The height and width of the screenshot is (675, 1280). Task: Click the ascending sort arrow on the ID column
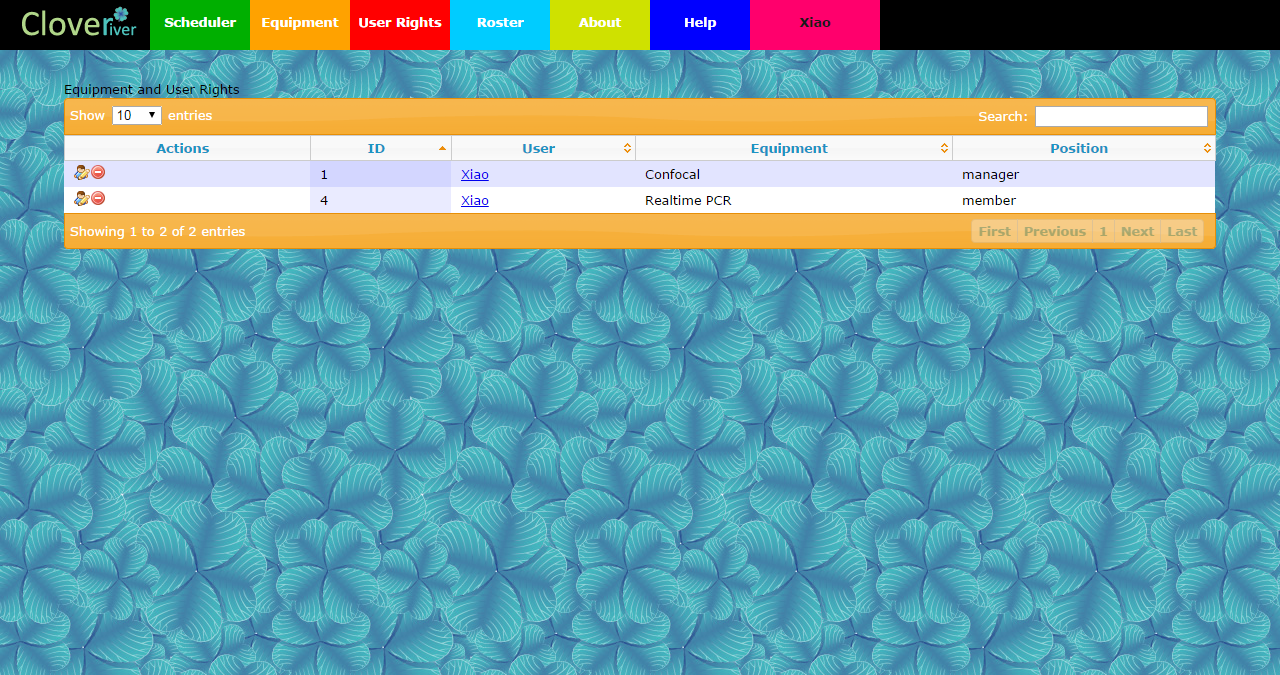(x=441, y=147)
